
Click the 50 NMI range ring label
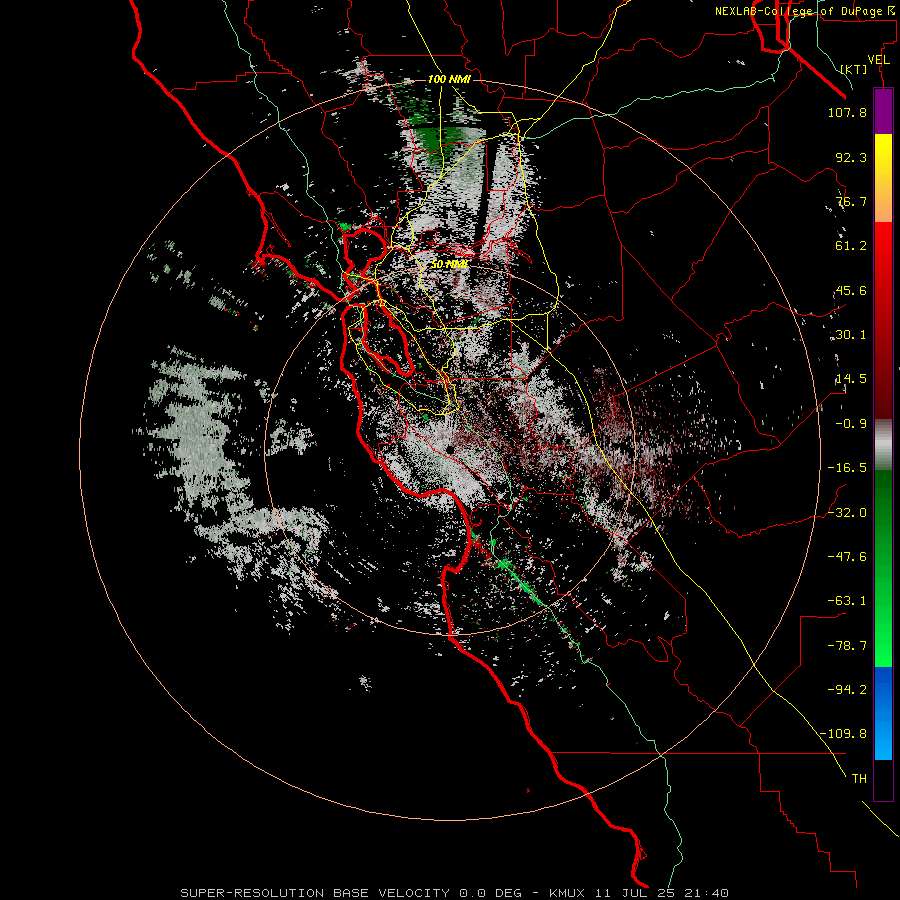pos(449,265)
